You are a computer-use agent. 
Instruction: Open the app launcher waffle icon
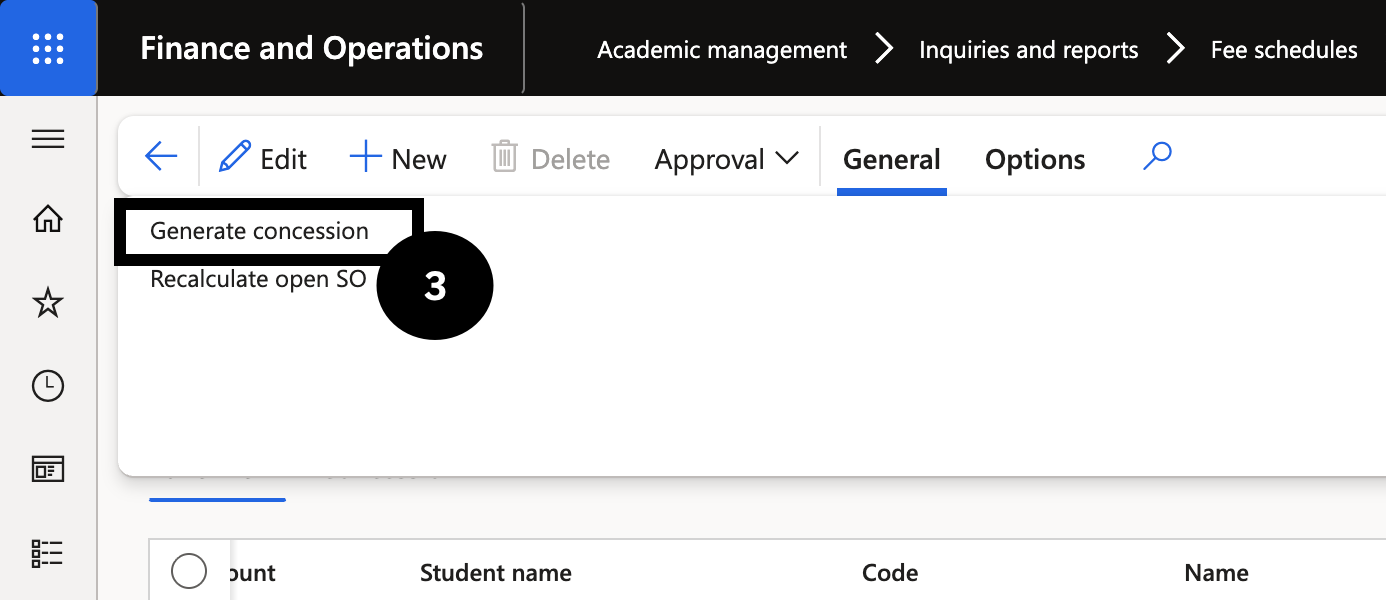48,48
